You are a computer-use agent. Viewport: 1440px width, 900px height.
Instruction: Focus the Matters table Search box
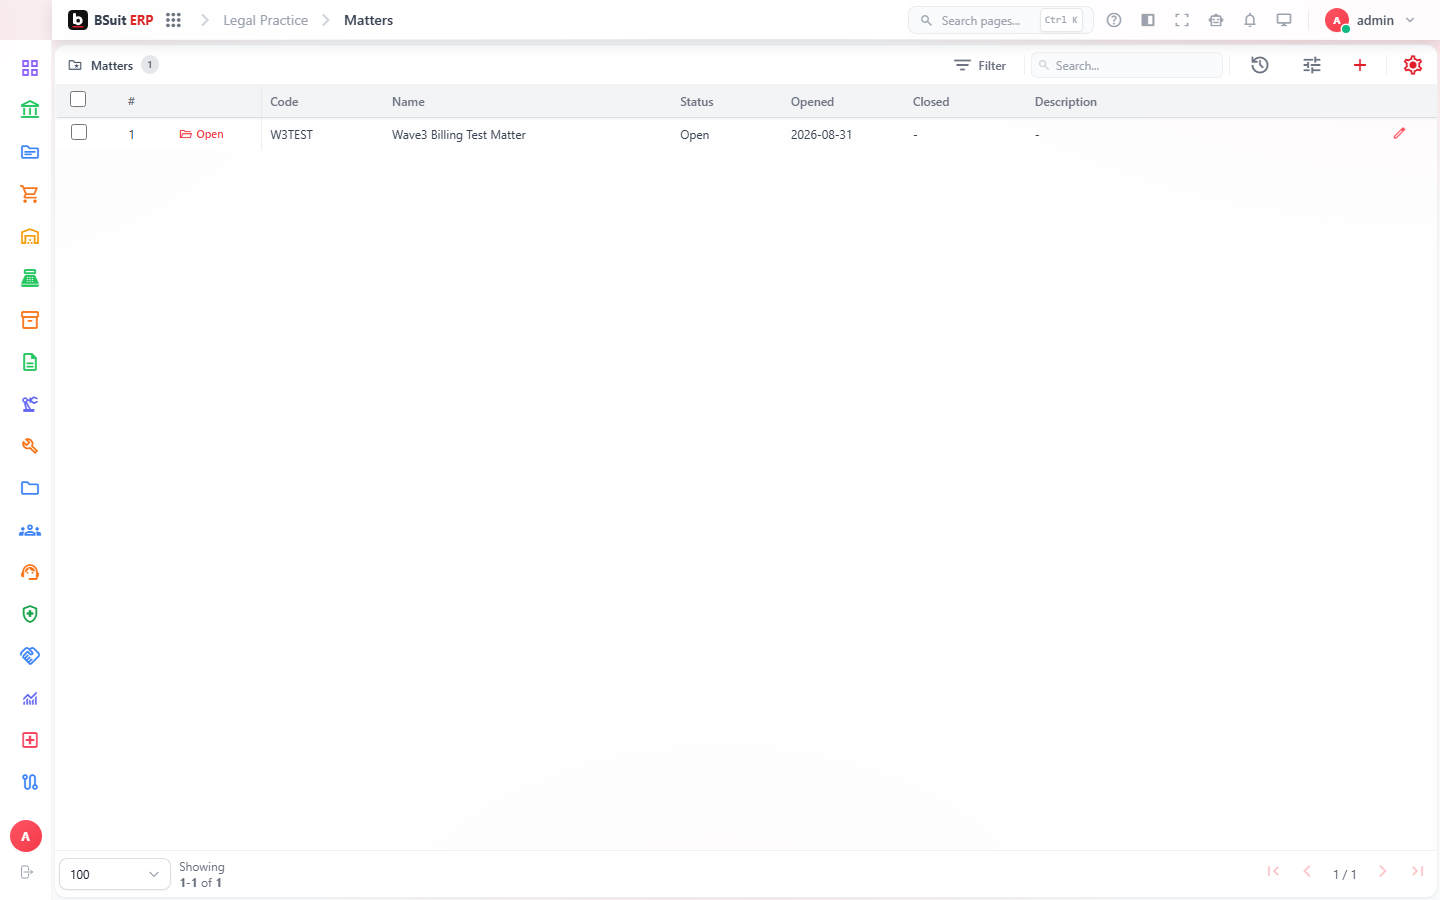pos(1127,65)
